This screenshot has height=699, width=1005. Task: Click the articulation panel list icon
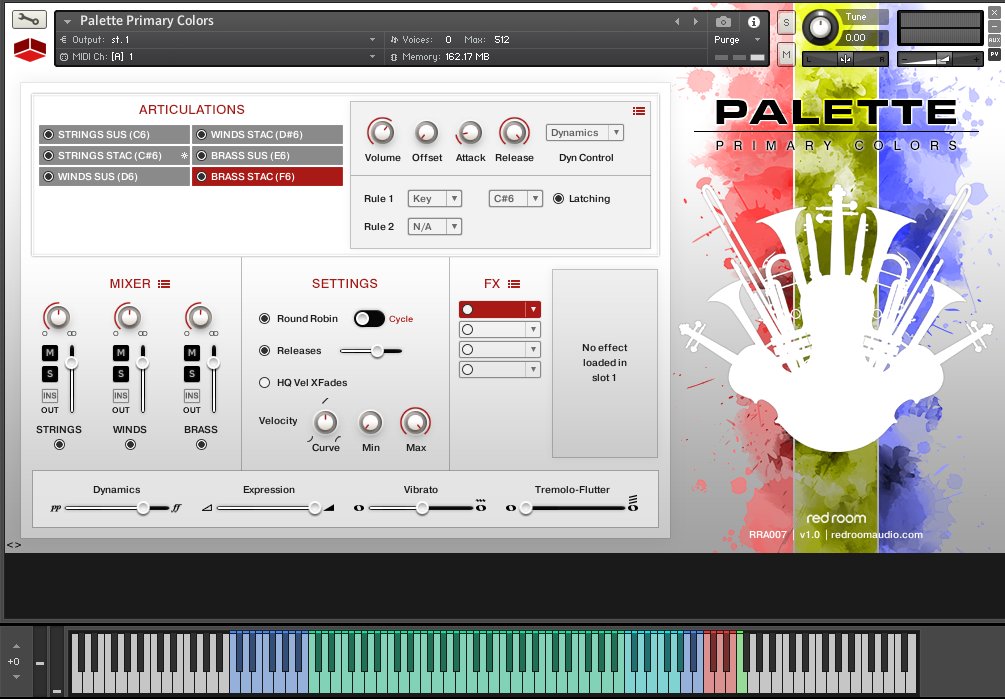[x=639, y=111]
